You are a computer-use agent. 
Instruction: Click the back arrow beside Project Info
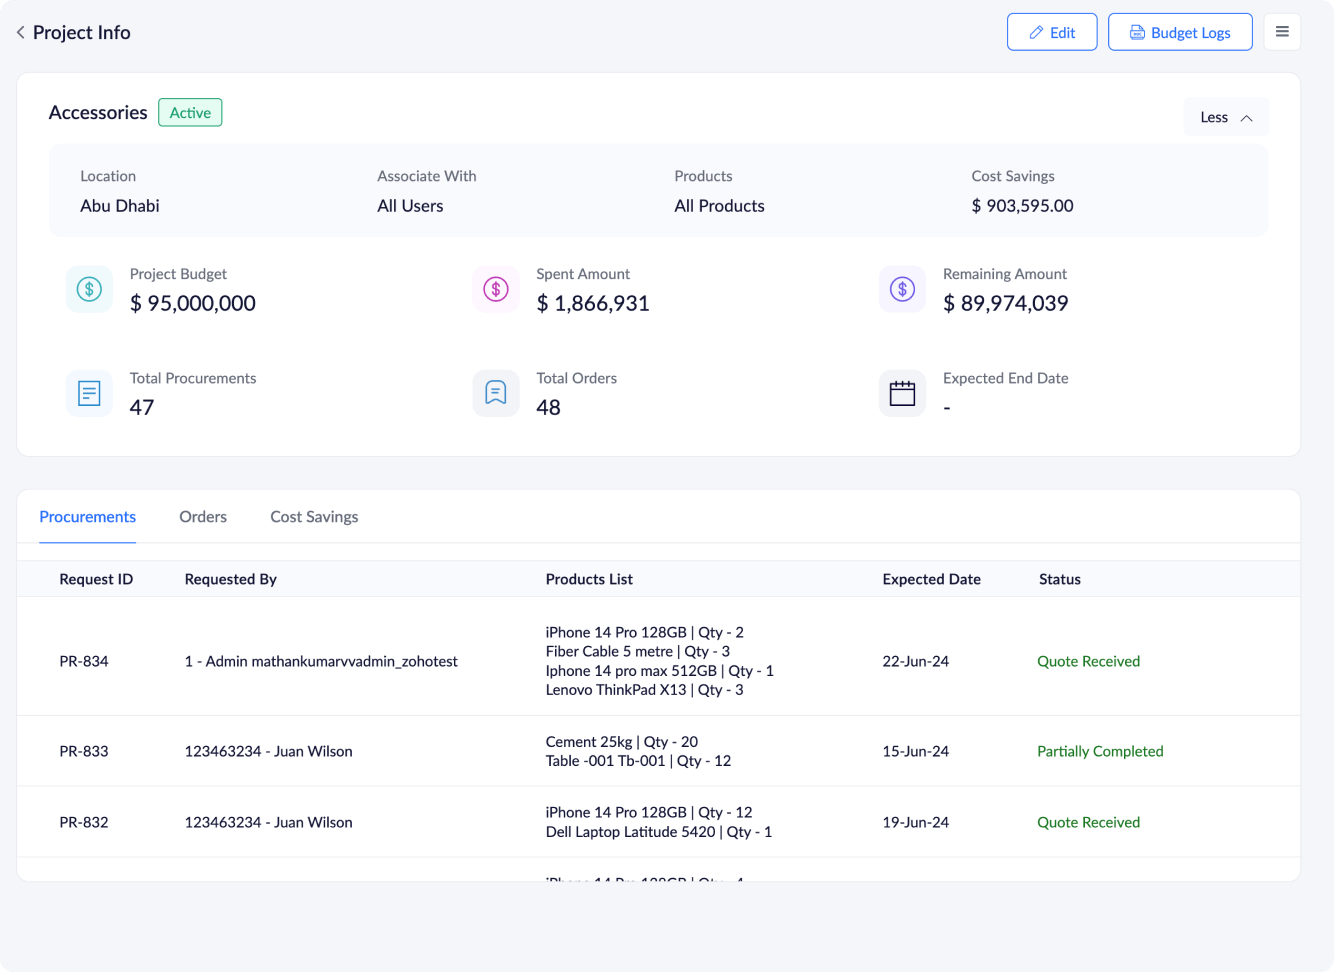20,33
